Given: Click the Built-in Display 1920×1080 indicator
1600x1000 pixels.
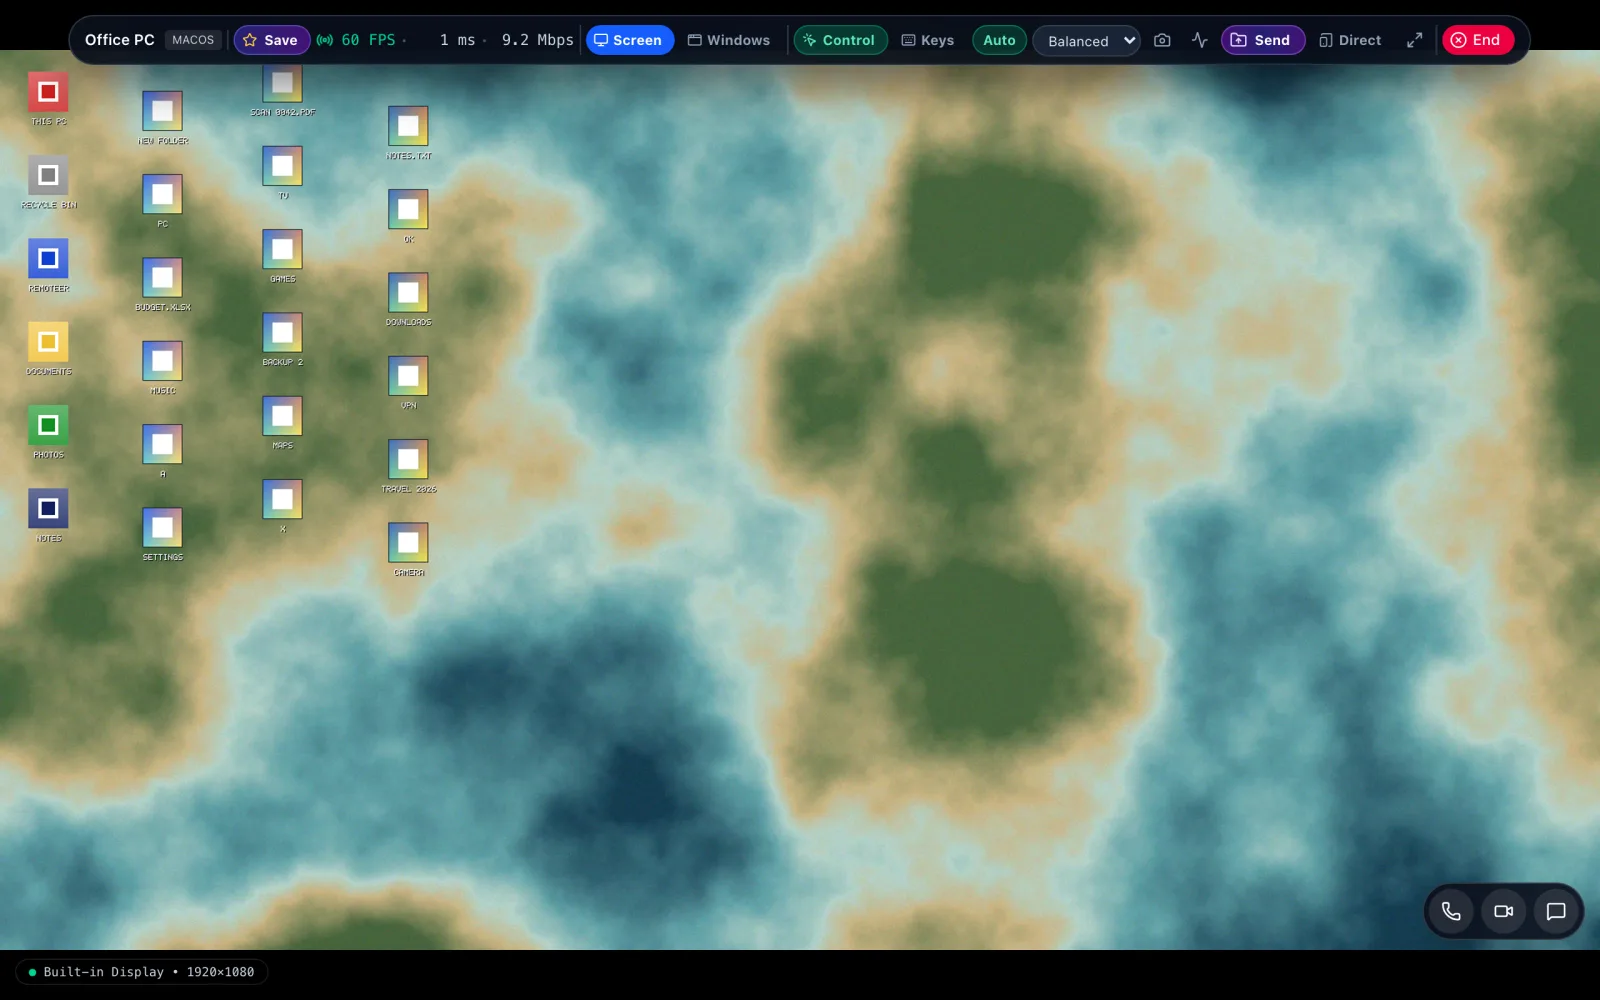Looking at the screenshot, I should pyautogui.click(x=141, y=972).
